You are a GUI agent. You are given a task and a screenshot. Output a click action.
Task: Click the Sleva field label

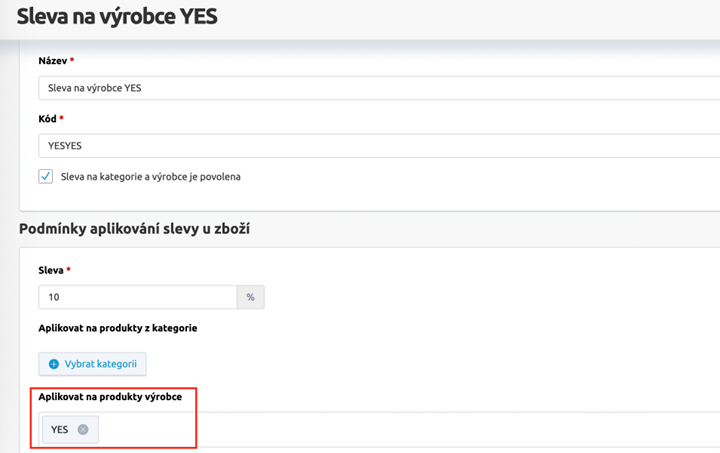[51, 270]
